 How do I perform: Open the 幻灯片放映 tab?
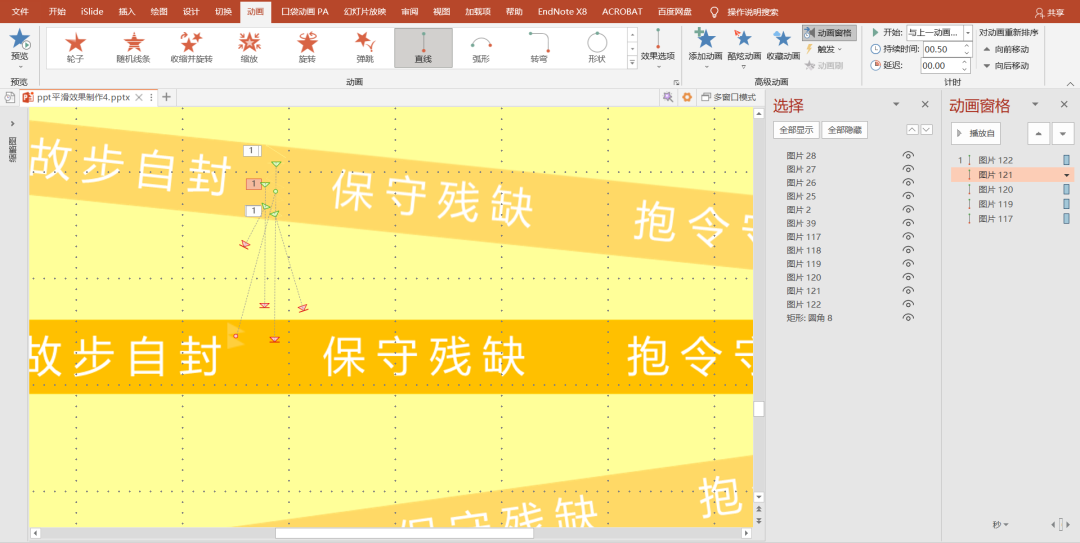364,12
